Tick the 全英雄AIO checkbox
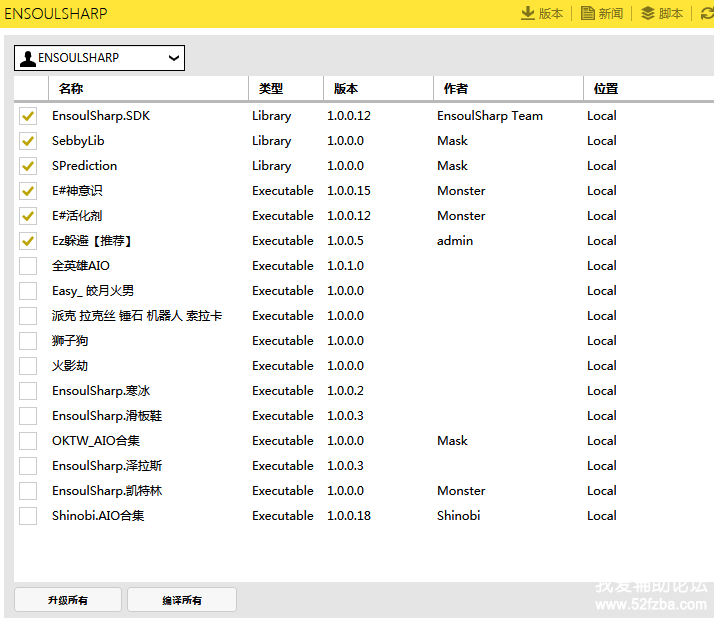This screenshot has width=714, height=618. click(x=28, y=266)
